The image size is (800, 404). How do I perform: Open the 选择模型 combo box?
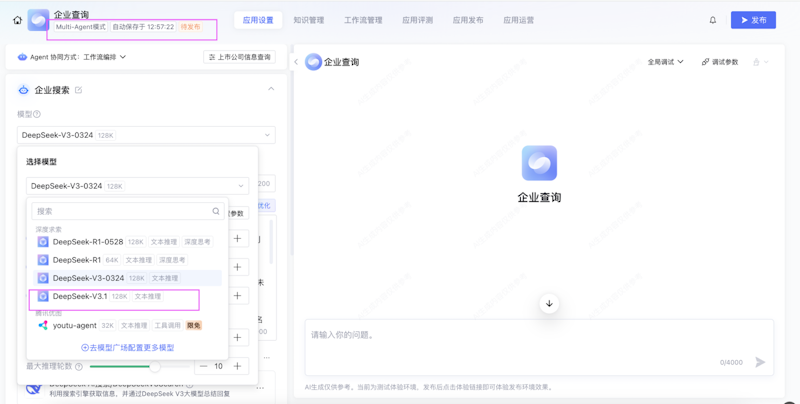tap(137, 186)
